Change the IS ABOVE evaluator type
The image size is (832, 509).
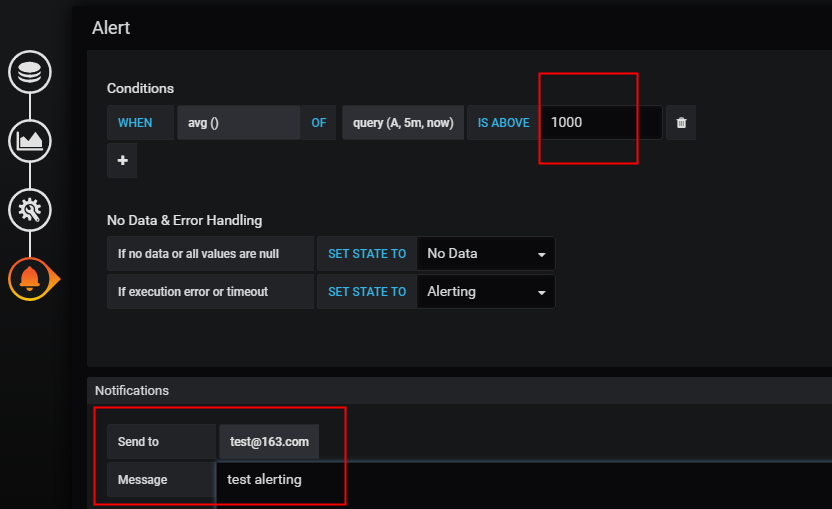pyautogui.click(x=503, y=123)
